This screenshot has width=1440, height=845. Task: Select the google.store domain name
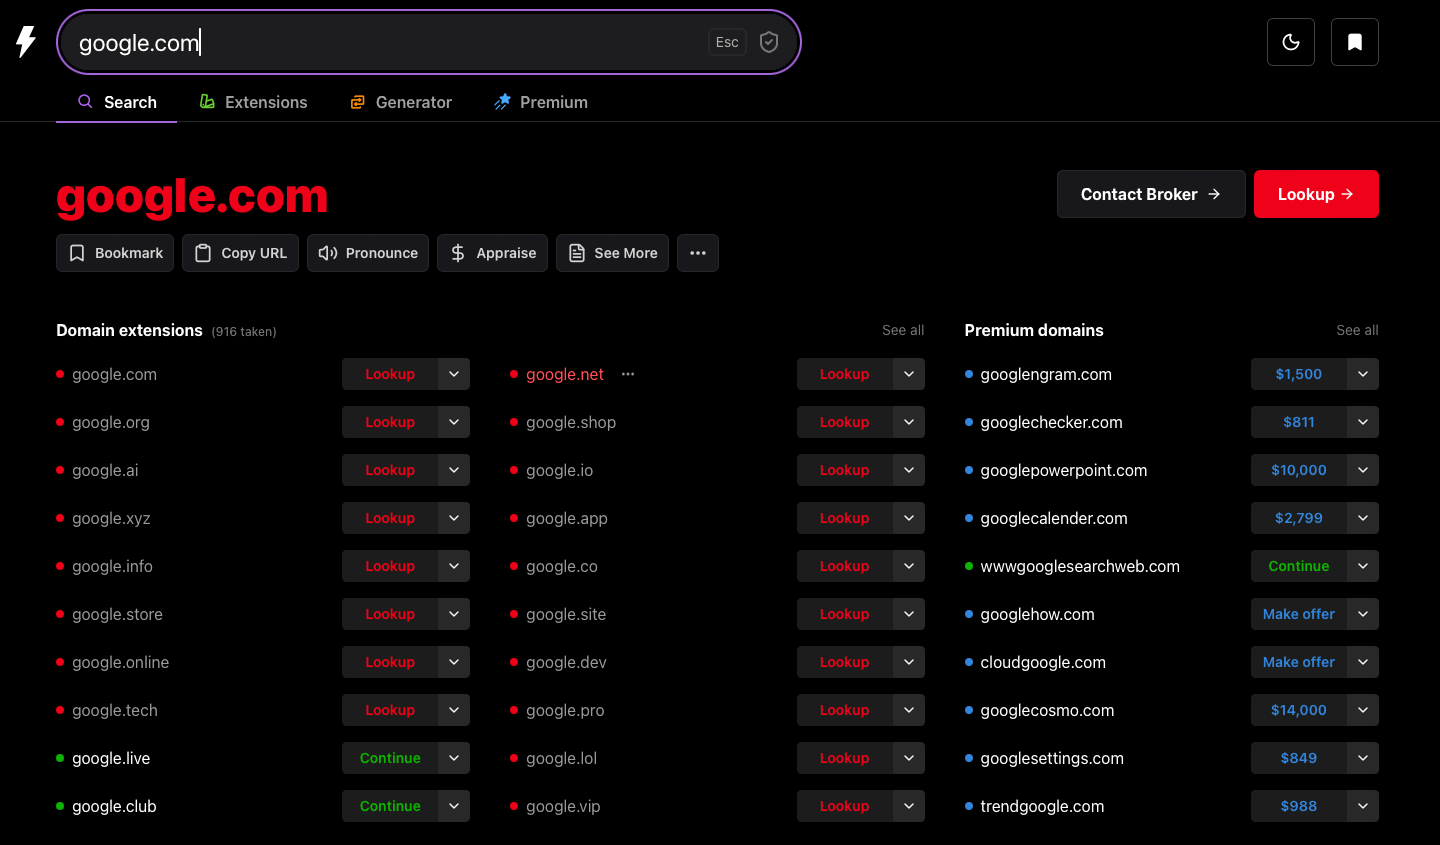(117, 614)
